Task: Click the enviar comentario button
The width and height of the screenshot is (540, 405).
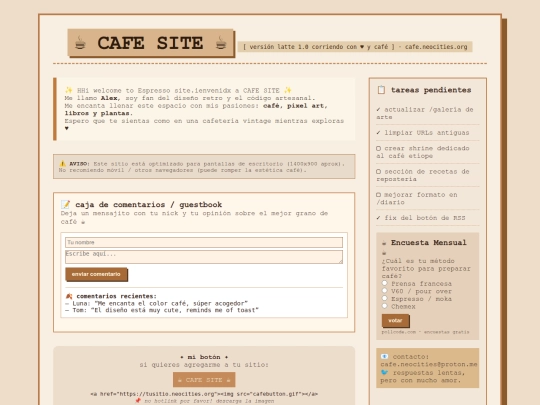Action: (96, 274)
